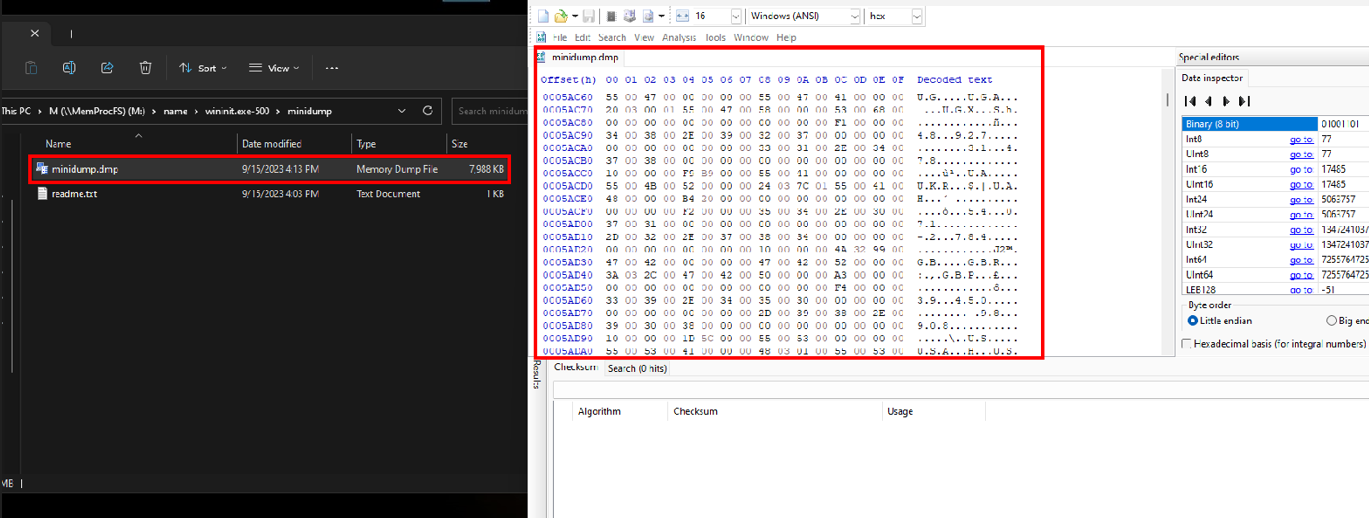The image size is (1369, 518).
Task: Switch to the Search (0 hits) tab
Action: tap(637, 369)
